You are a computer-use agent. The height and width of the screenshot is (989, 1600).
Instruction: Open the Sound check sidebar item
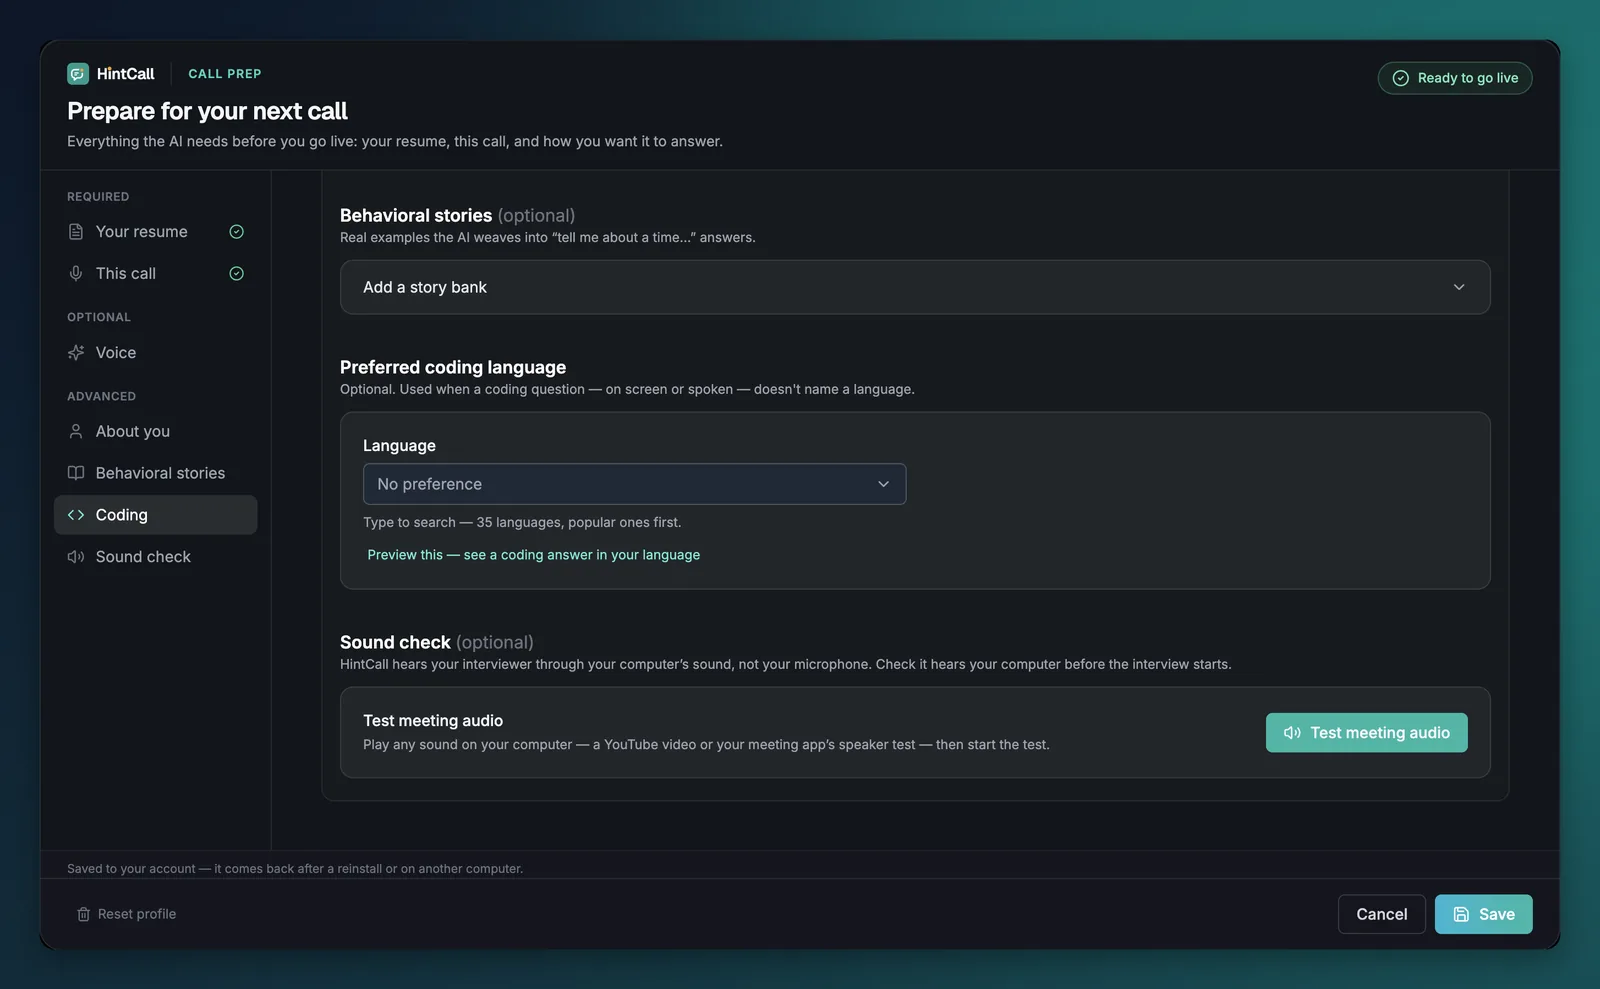[x=155, y=557]
